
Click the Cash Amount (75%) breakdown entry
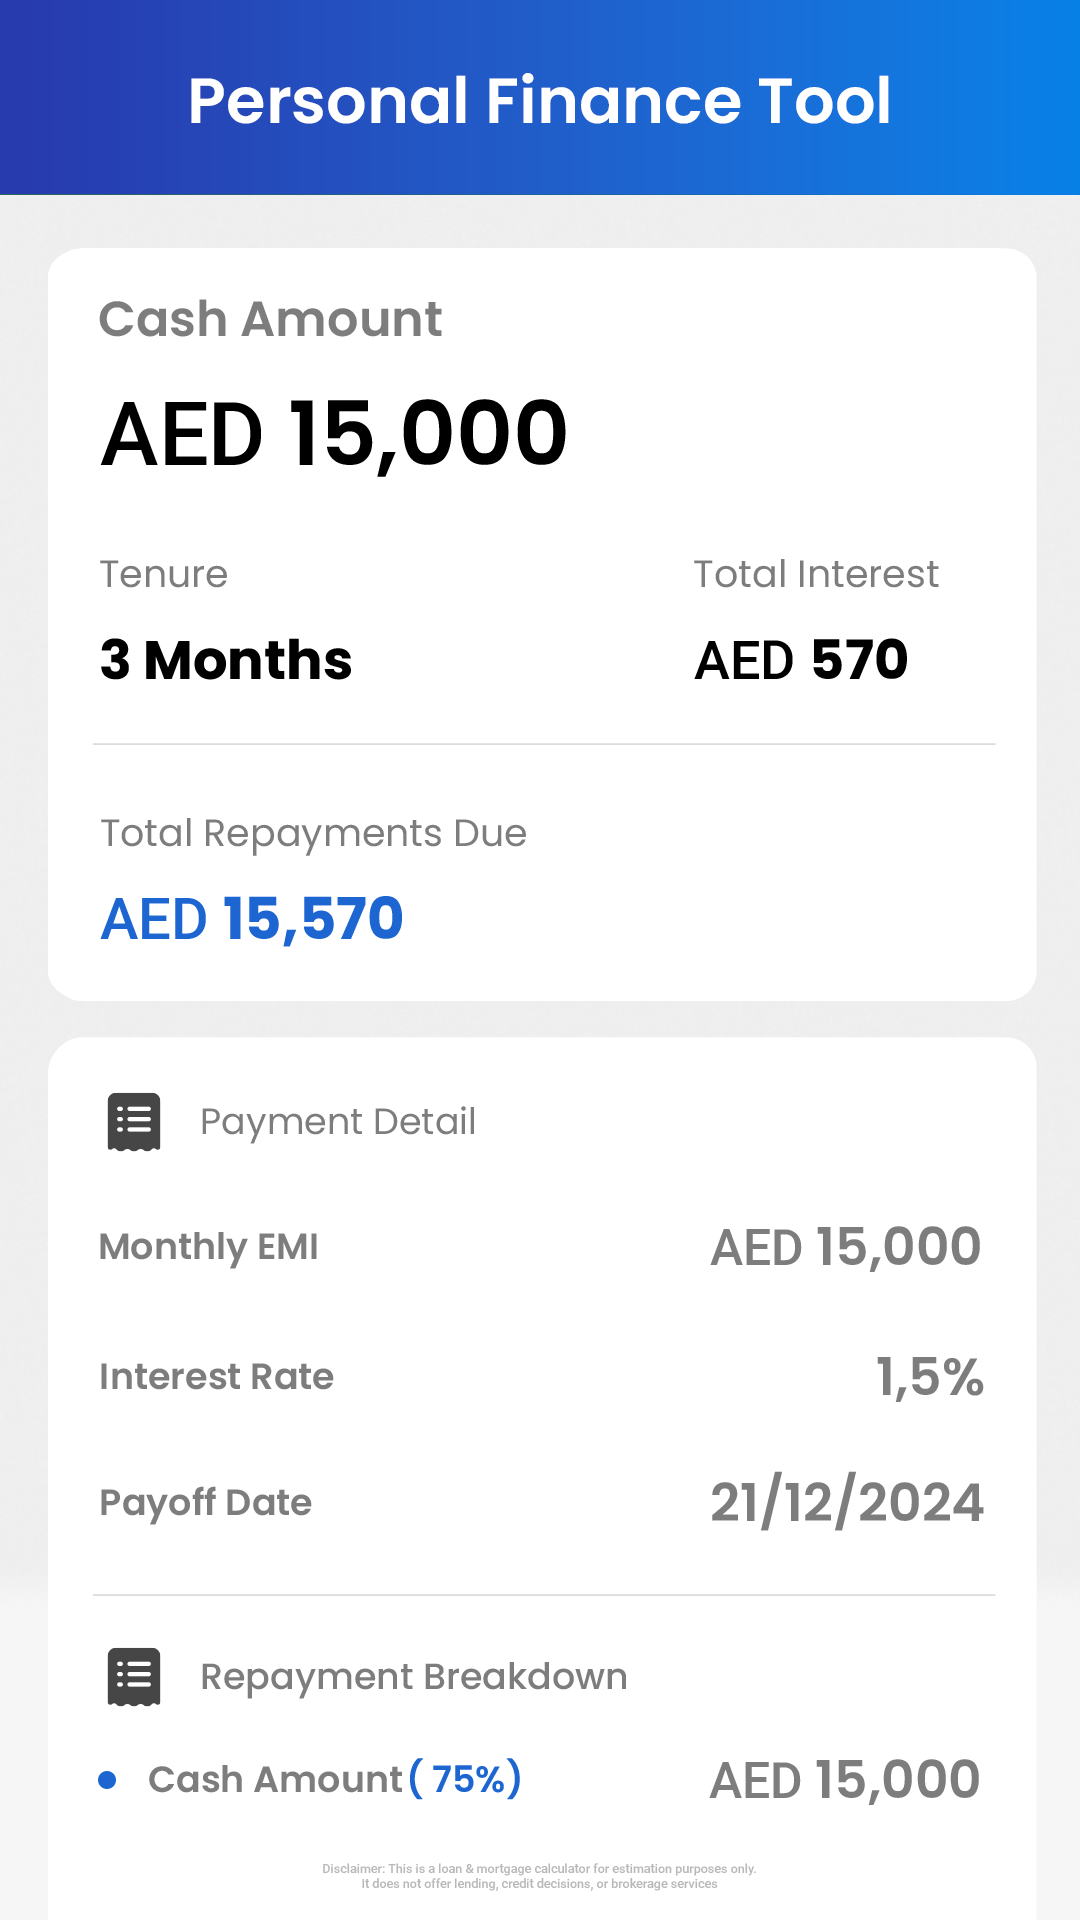pos(335,1780)
